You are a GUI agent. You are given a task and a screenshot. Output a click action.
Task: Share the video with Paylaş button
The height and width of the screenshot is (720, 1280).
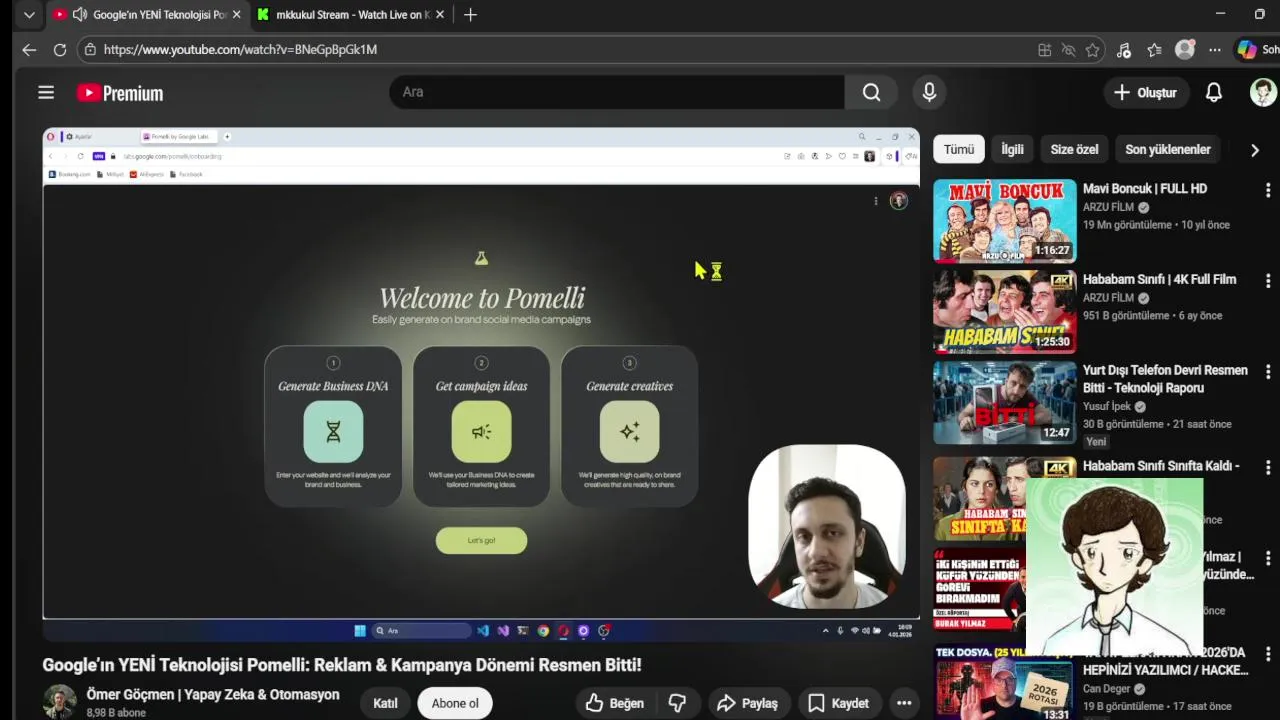[748, 703]
